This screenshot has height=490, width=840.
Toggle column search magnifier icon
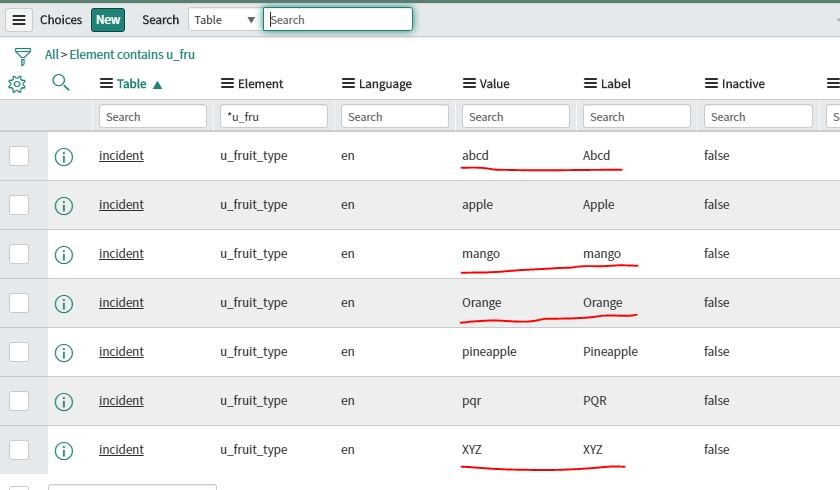pos(61,82)
